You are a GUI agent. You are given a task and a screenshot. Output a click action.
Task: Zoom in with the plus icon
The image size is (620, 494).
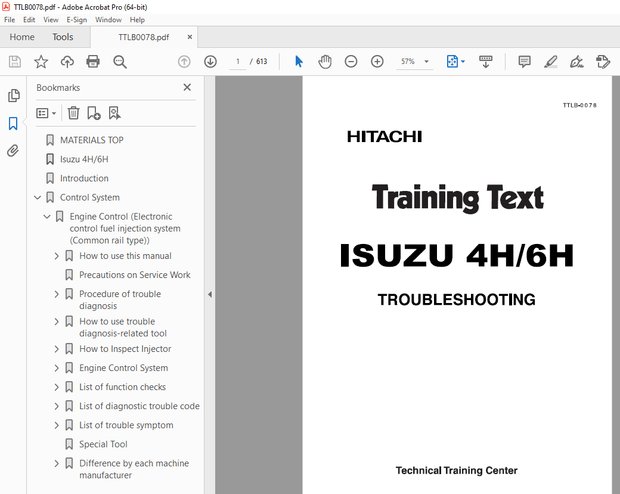click(x=377, y=62)
